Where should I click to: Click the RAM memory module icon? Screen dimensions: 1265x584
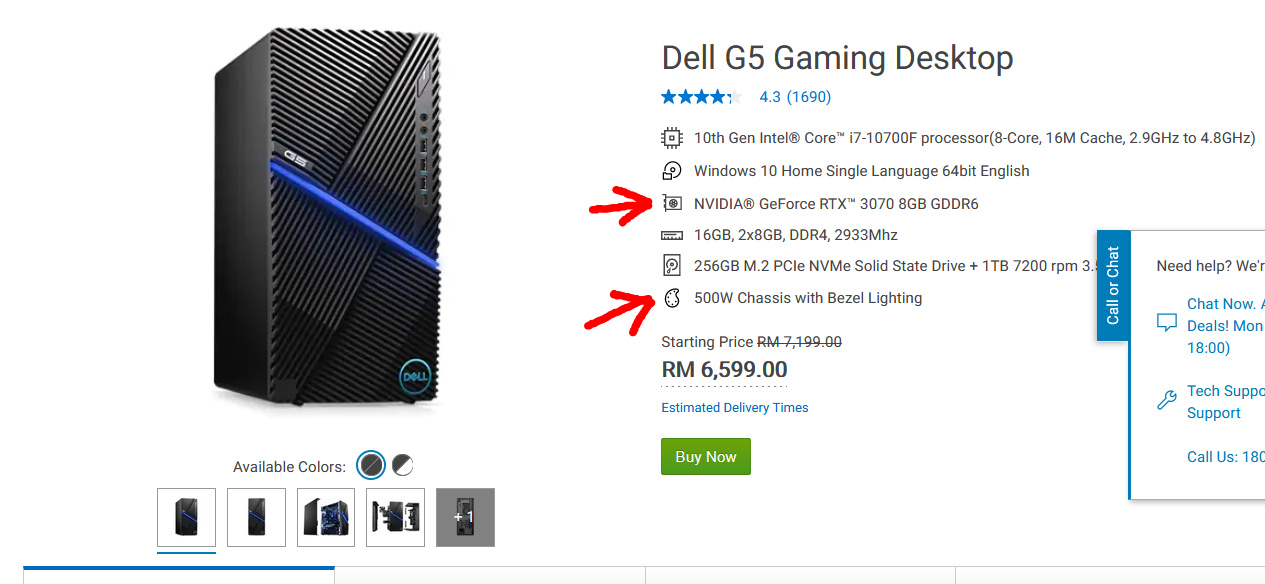pyautogui.click(x=672, y=235)
